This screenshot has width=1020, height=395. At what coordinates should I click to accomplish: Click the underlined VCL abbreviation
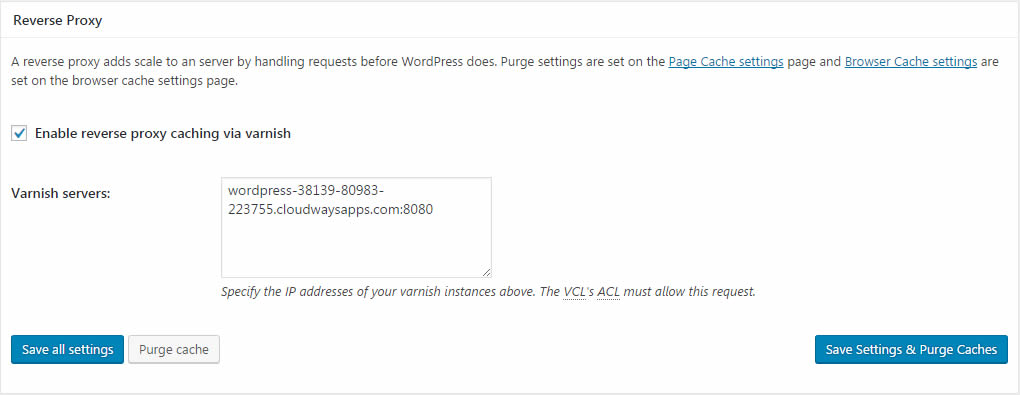(x=576, y=292)
